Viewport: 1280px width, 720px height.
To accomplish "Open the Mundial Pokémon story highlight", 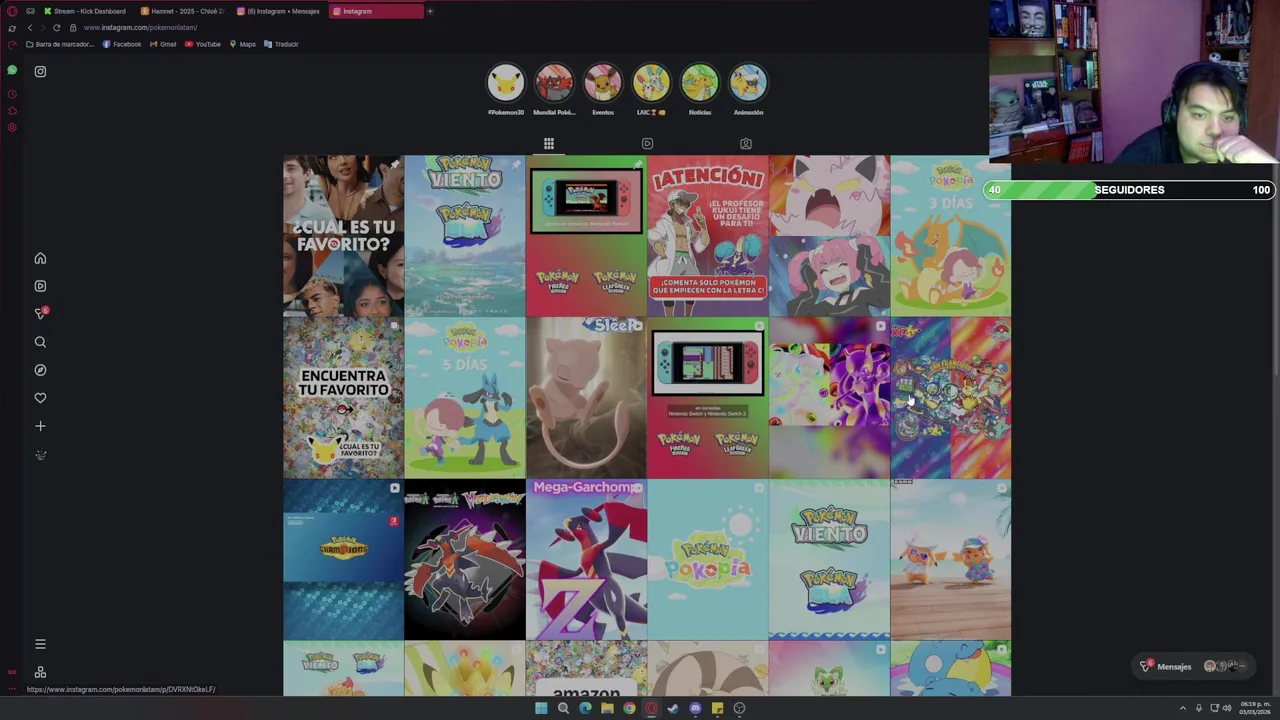I will [x=554, y=83].
